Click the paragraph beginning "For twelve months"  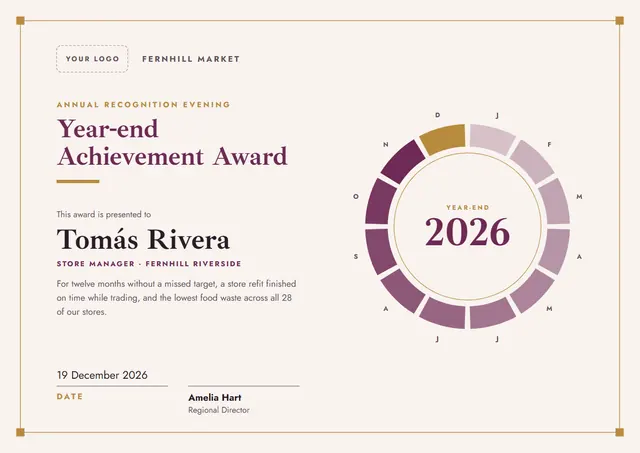coord(177,298)
